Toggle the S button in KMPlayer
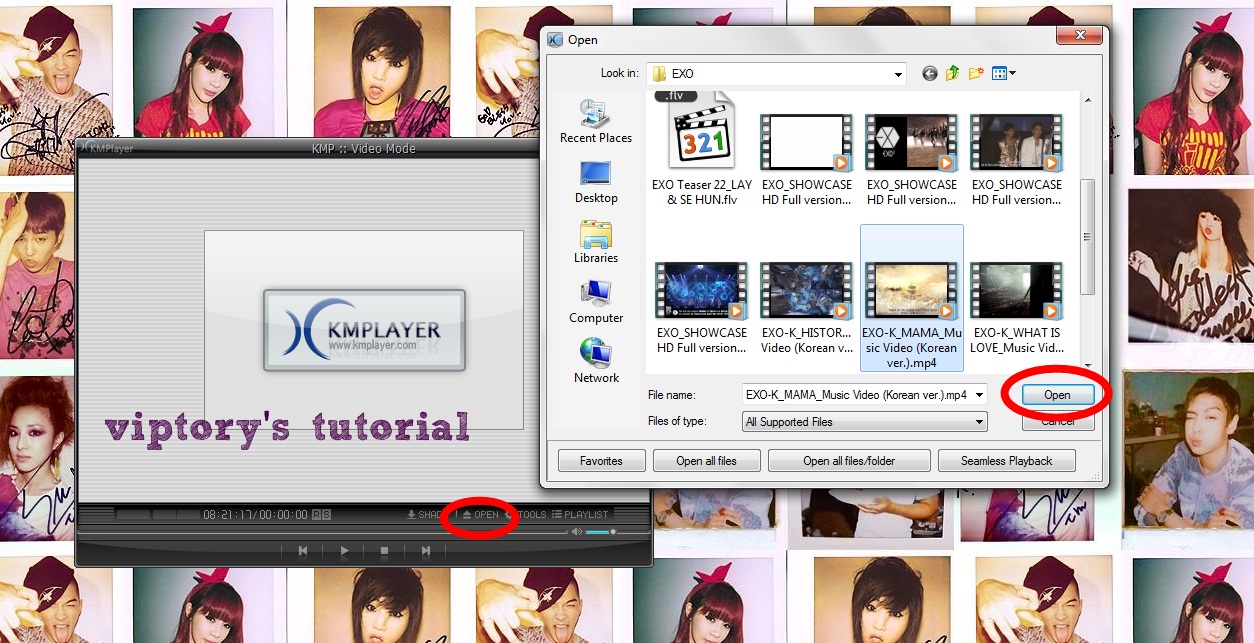1254x643 pixels. click(326, 515)
